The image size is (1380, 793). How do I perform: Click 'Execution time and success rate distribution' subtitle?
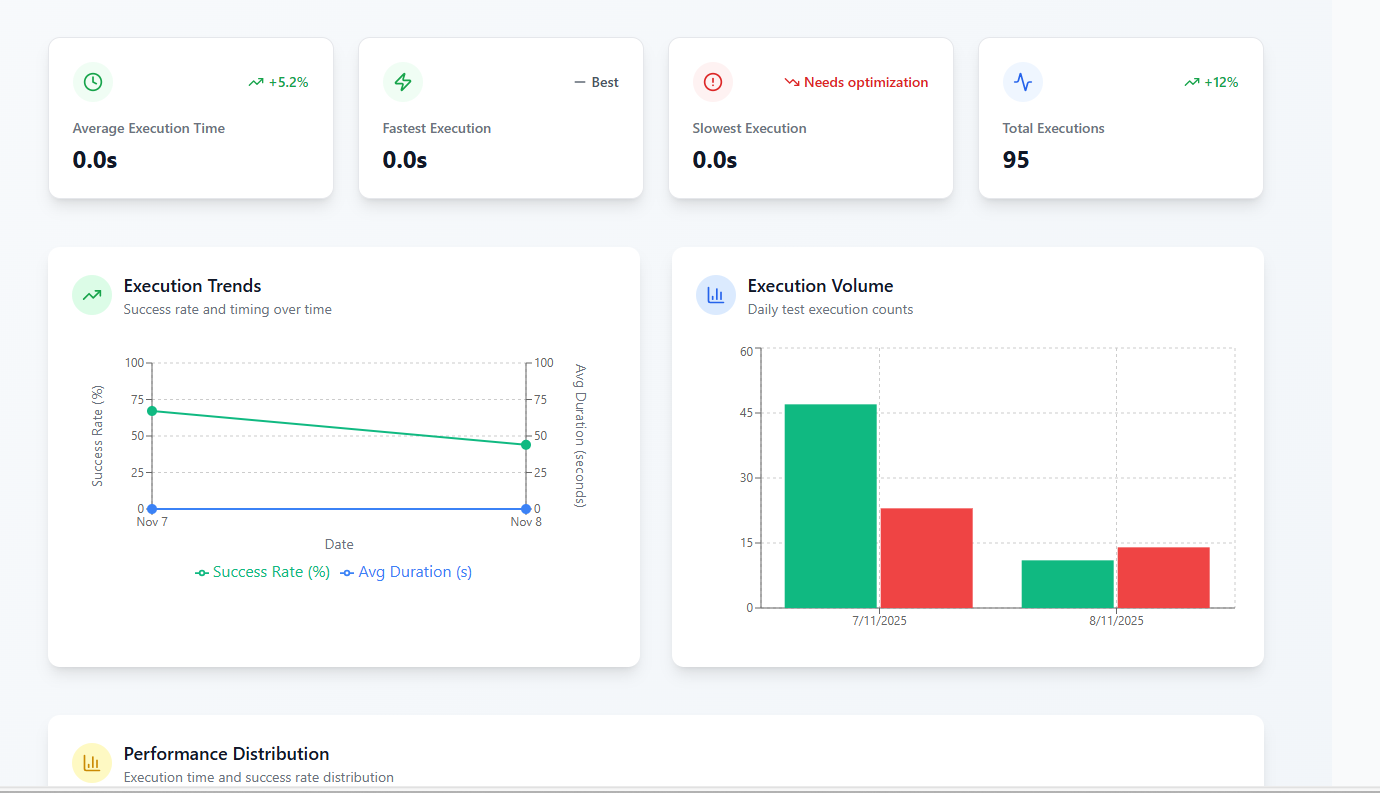click(x=259, y=777)
